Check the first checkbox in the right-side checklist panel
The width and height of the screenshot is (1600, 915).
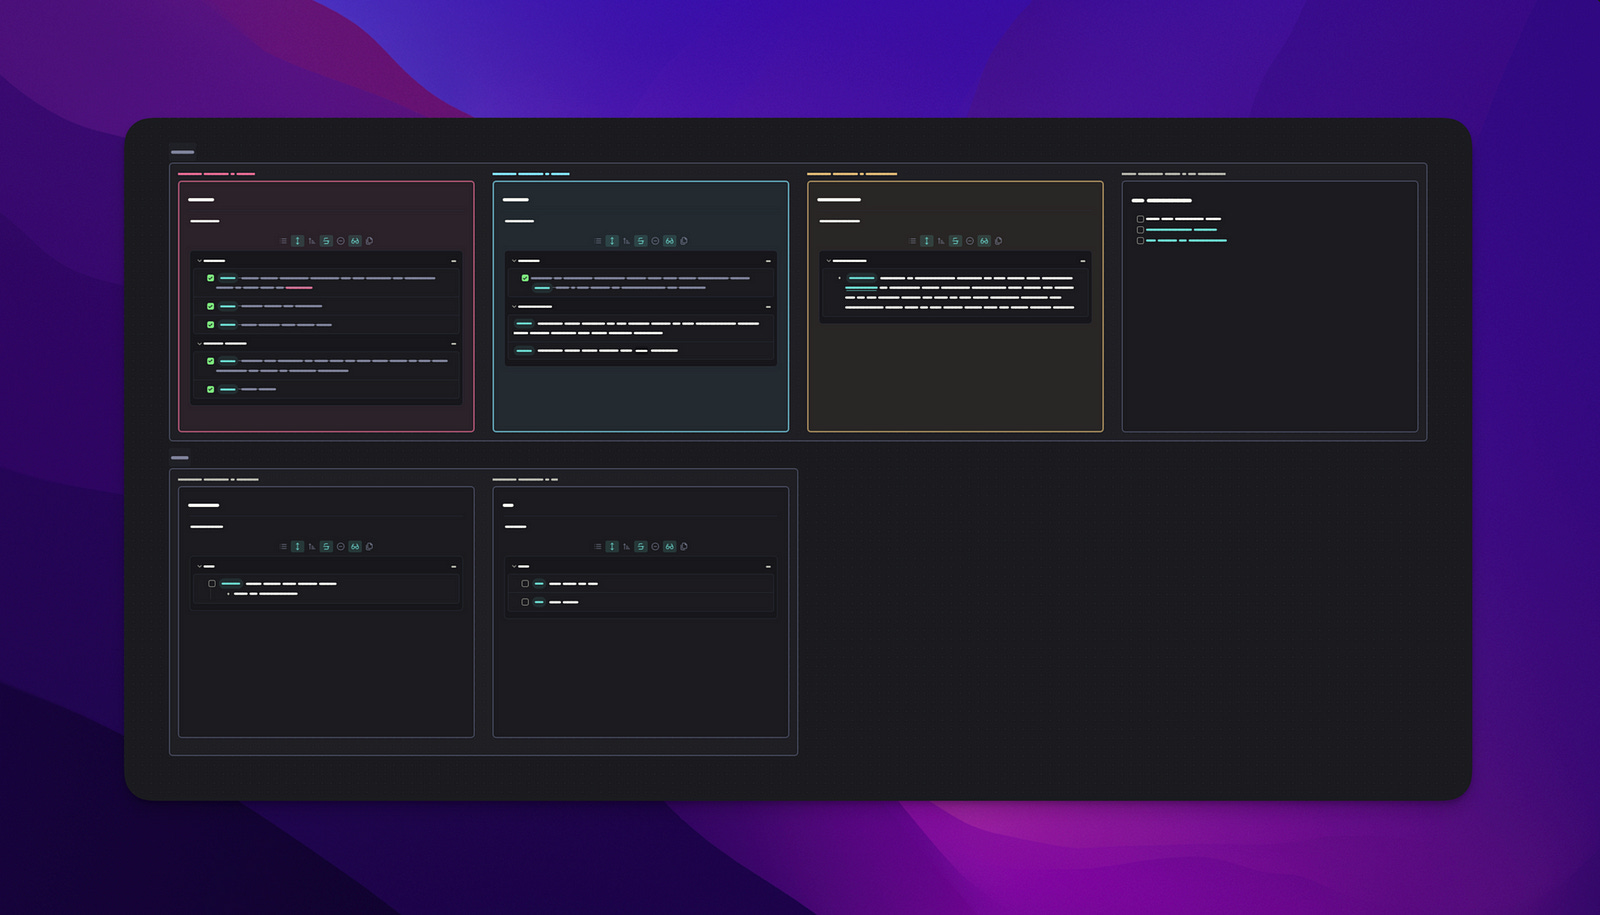click(x=1140, y=219)
